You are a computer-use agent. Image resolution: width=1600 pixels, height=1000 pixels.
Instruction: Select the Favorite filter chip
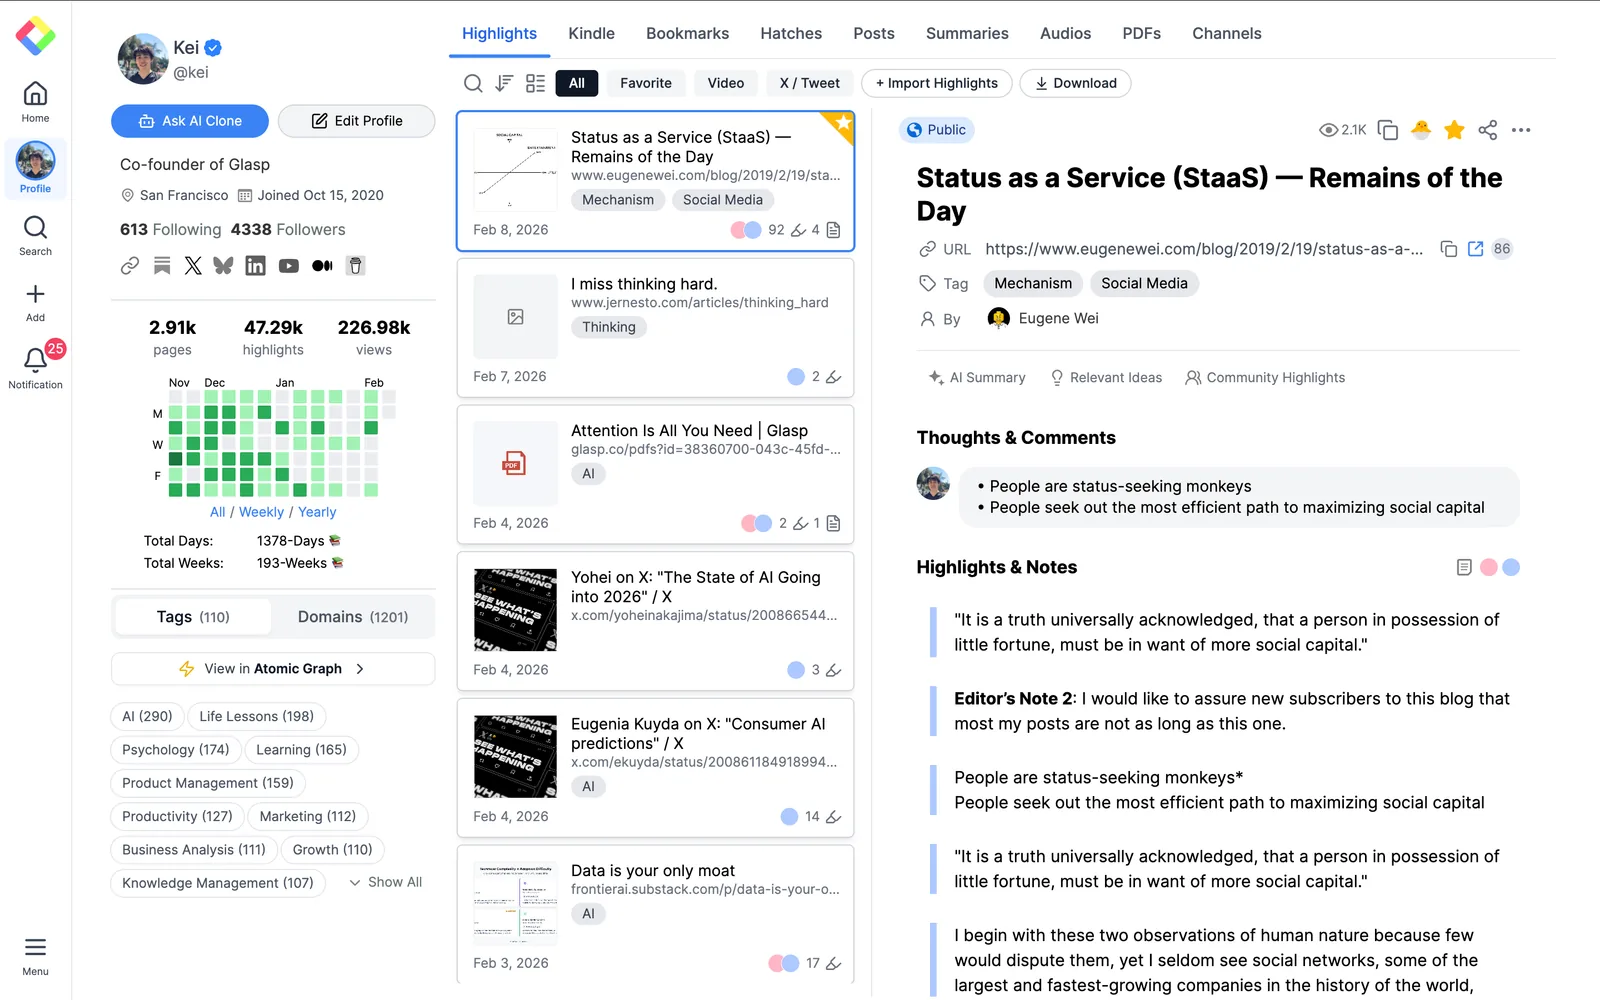click(x=646, y=83)
